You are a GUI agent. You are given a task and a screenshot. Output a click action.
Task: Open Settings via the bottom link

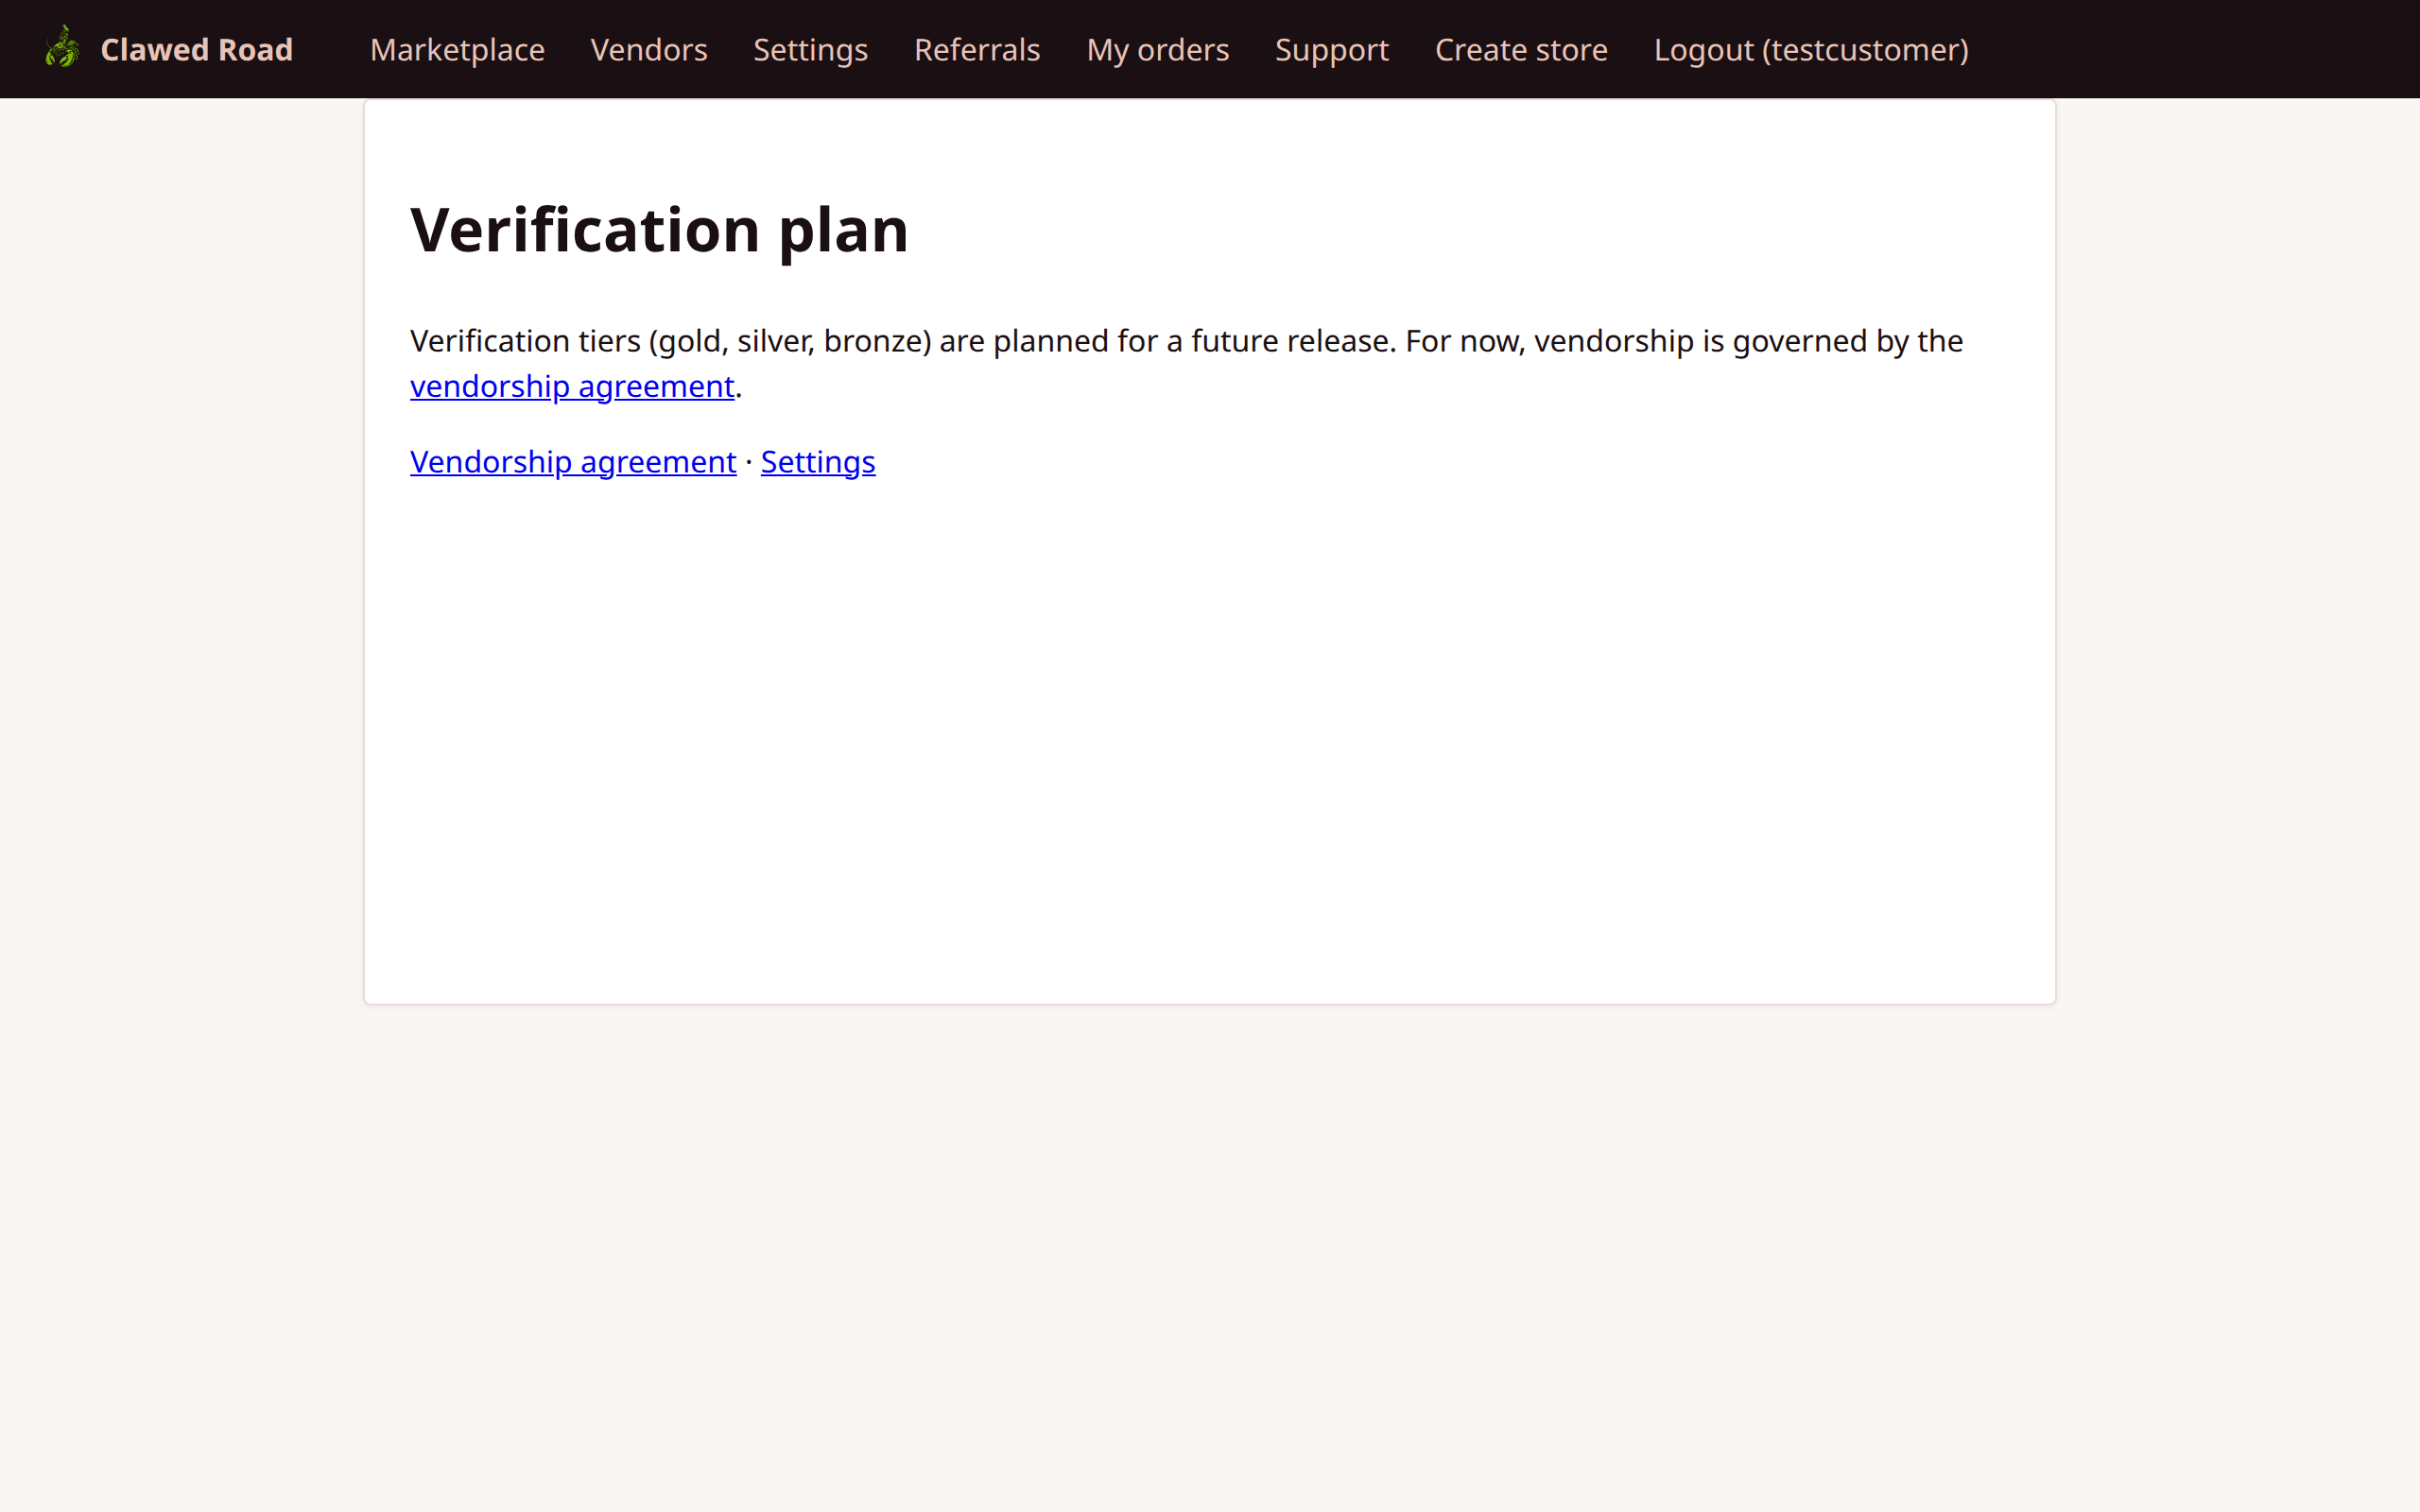(x=817, y=461)
